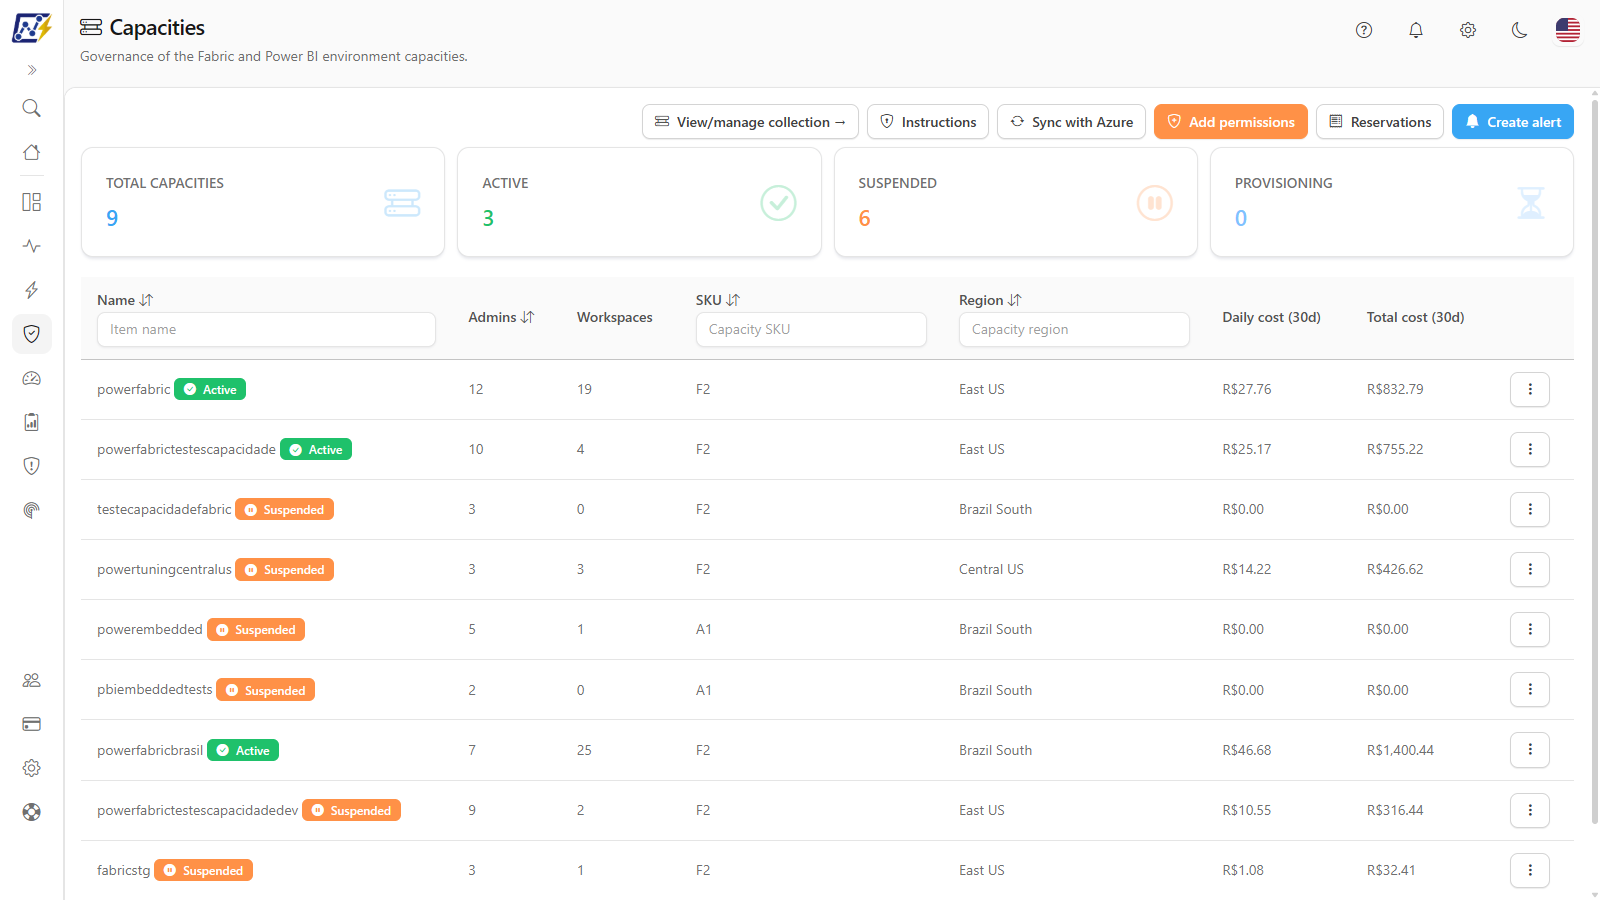Click Sync with Azure
Image resolution: width=1600 pixels, height=900 pixels.
1071,122
